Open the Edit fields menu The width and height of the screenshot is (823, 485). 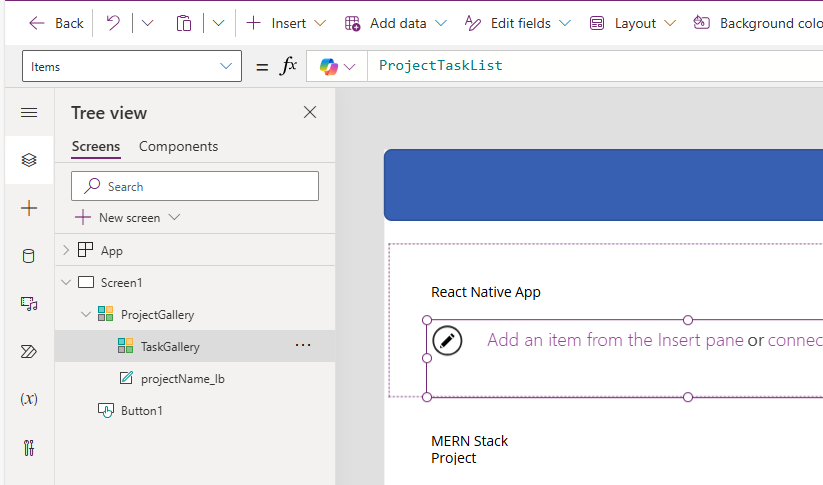pos(518,23)
